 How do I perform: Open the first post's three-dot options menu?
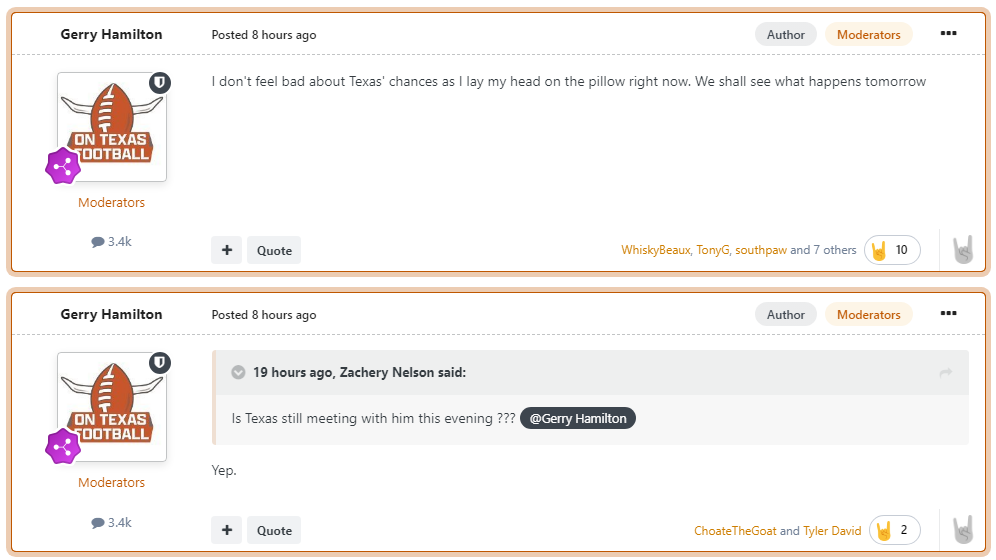948,34
